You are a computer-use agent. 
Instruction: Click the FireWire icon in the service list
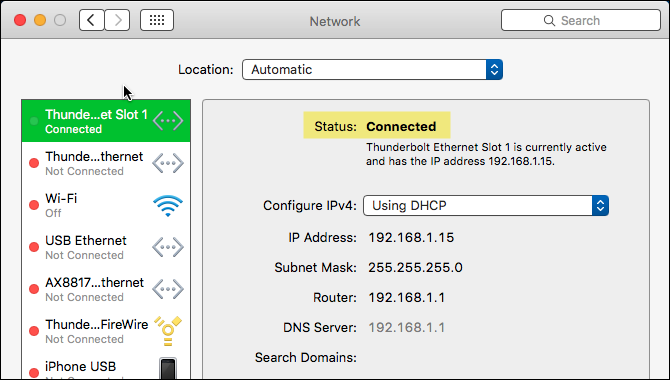tap(168, 331)
